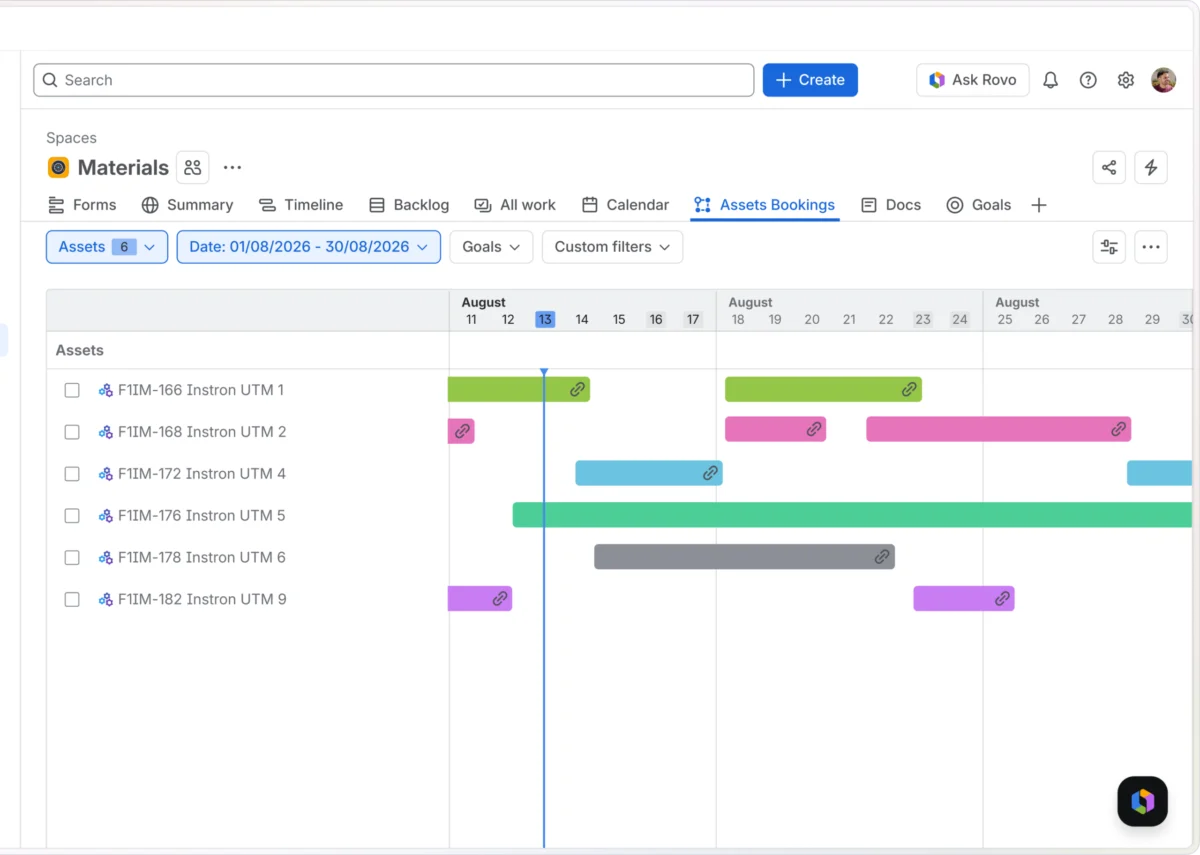Select the F1IM-182 Instron UTM 9 checkbox
This screenshot has width=1200, height=855.
[72, 600]
